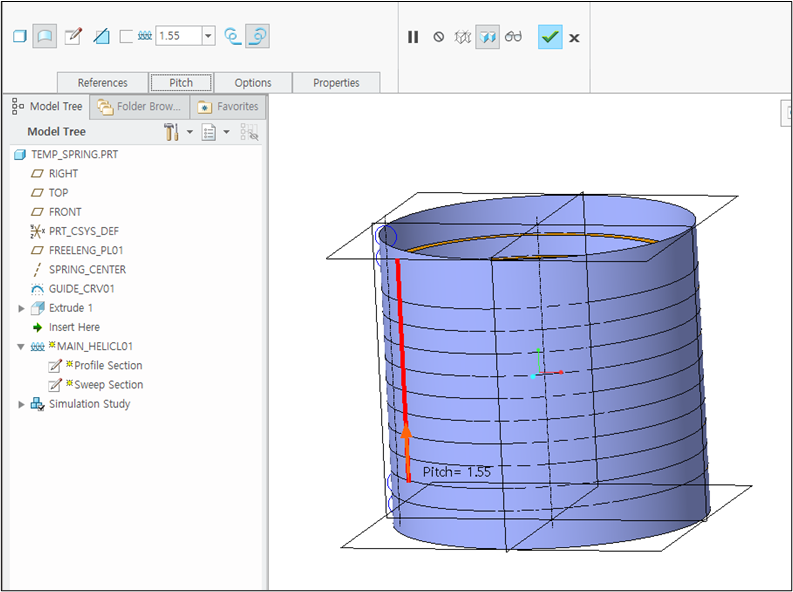
Task: Click the verify glasses icon
Action: (513, 36)
